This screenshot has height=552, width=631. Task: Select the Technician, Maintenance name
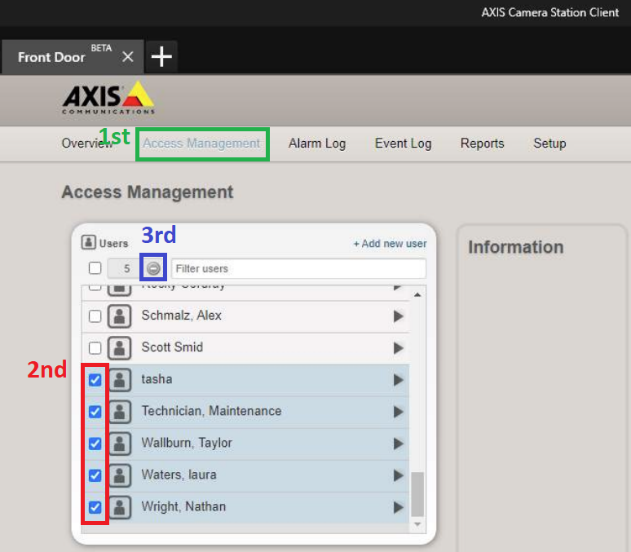tap(211, 411)
